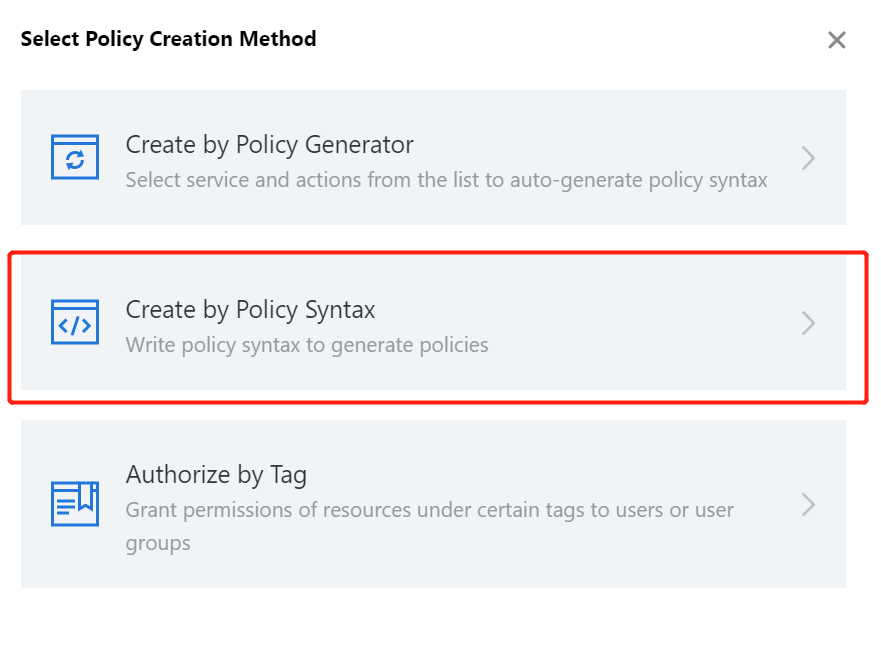This screenshot has width=881, height=652.
Task: Click the bookmark document Authorize by Tag icon
Action: 75,503
